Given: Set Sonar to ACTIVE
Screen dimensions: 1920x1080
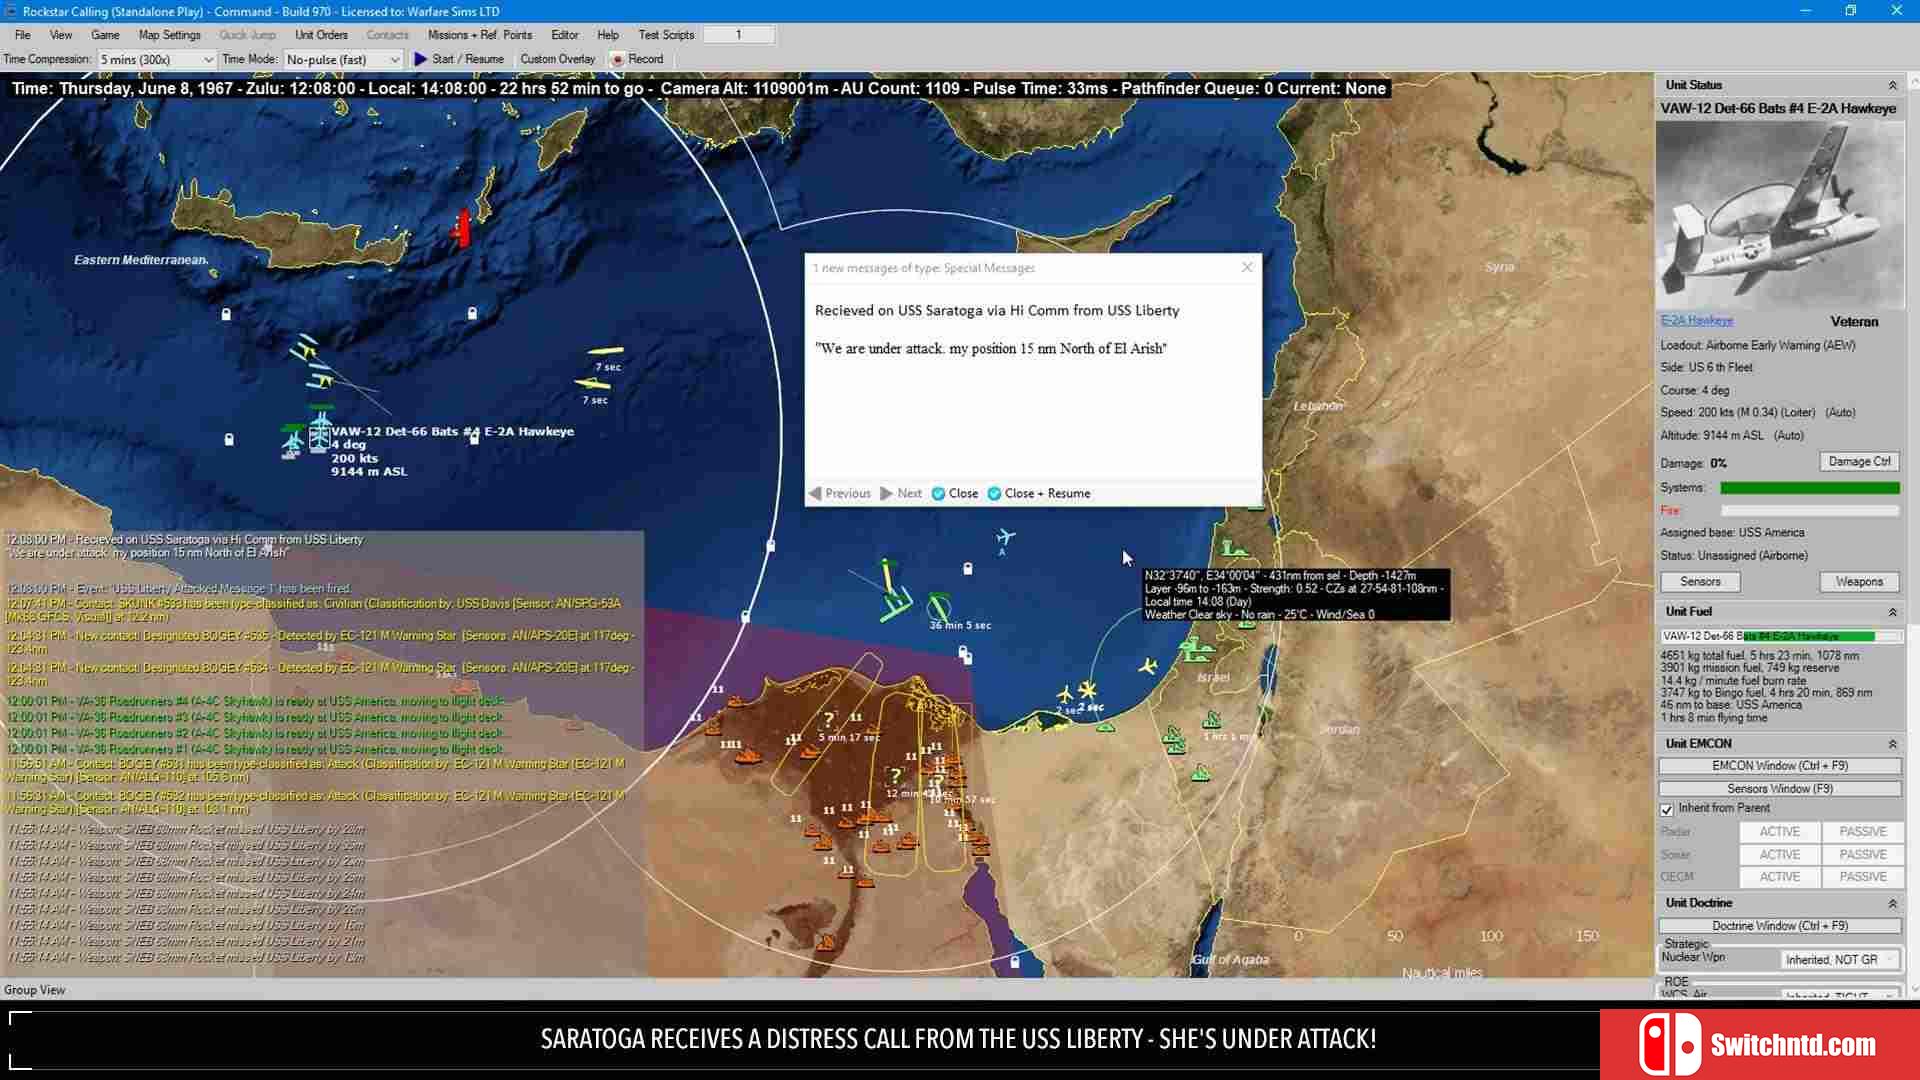Looking at the screenshot, I should (x=1779, y=854).
